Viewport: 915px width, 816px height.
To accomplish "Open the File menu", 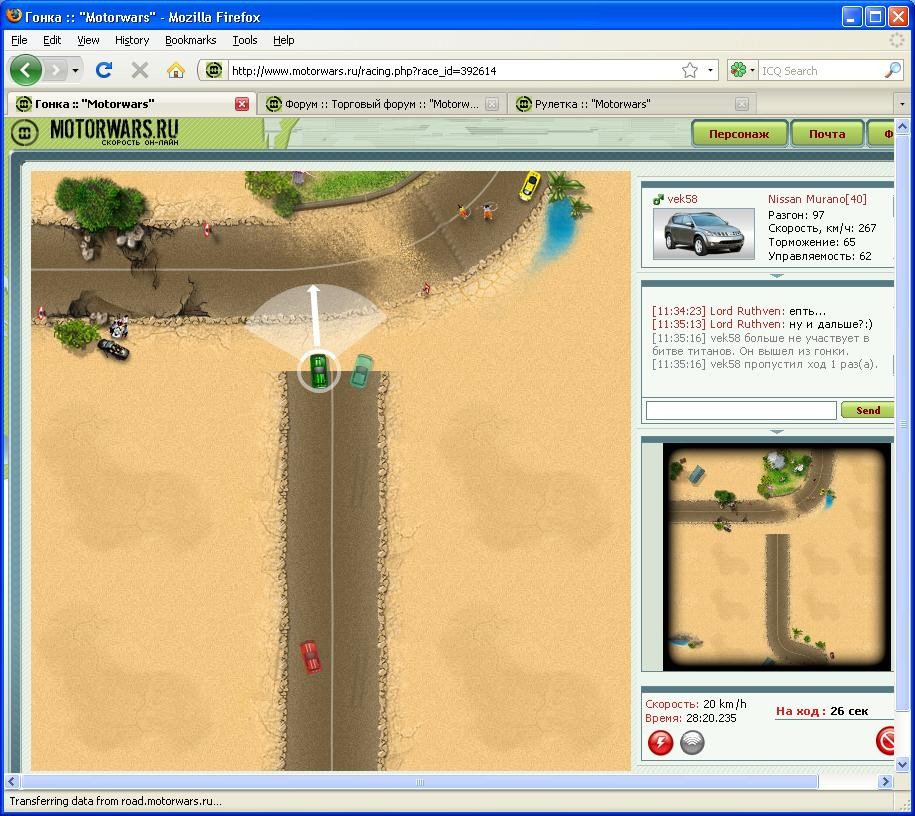I will [19, 40].
